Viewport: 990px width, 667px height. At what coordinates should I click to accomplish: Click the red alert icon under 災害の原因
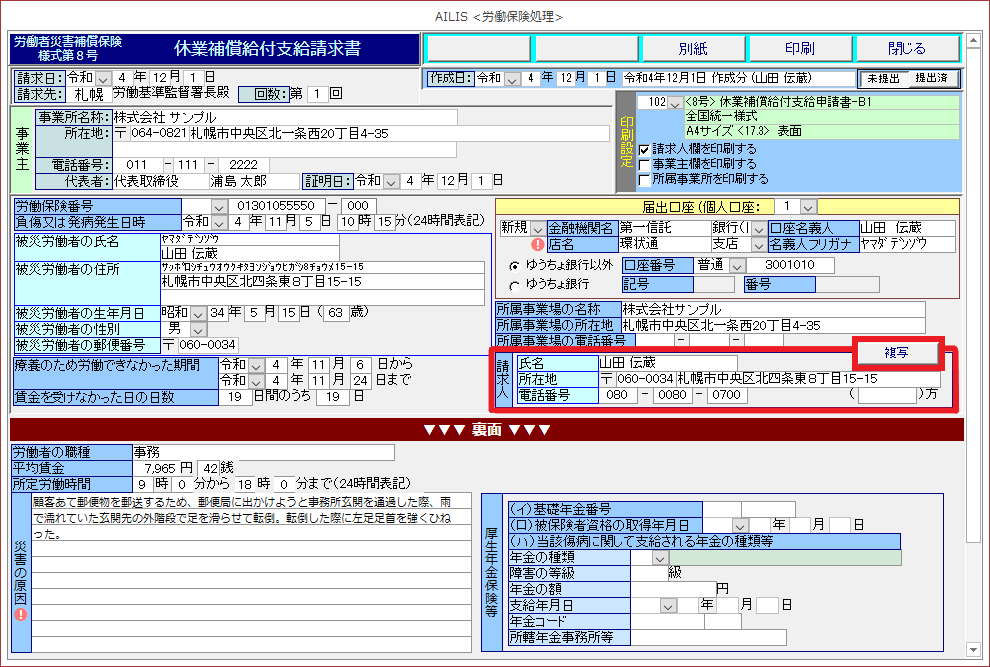(21, 614)
